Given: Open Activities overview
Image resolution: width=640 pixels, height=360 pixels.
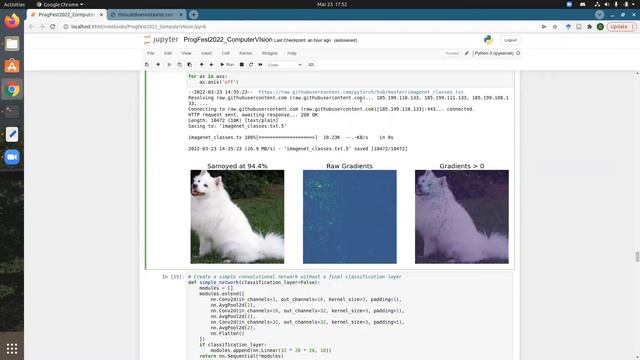Looking at the screenshot, I should [14, 4].
